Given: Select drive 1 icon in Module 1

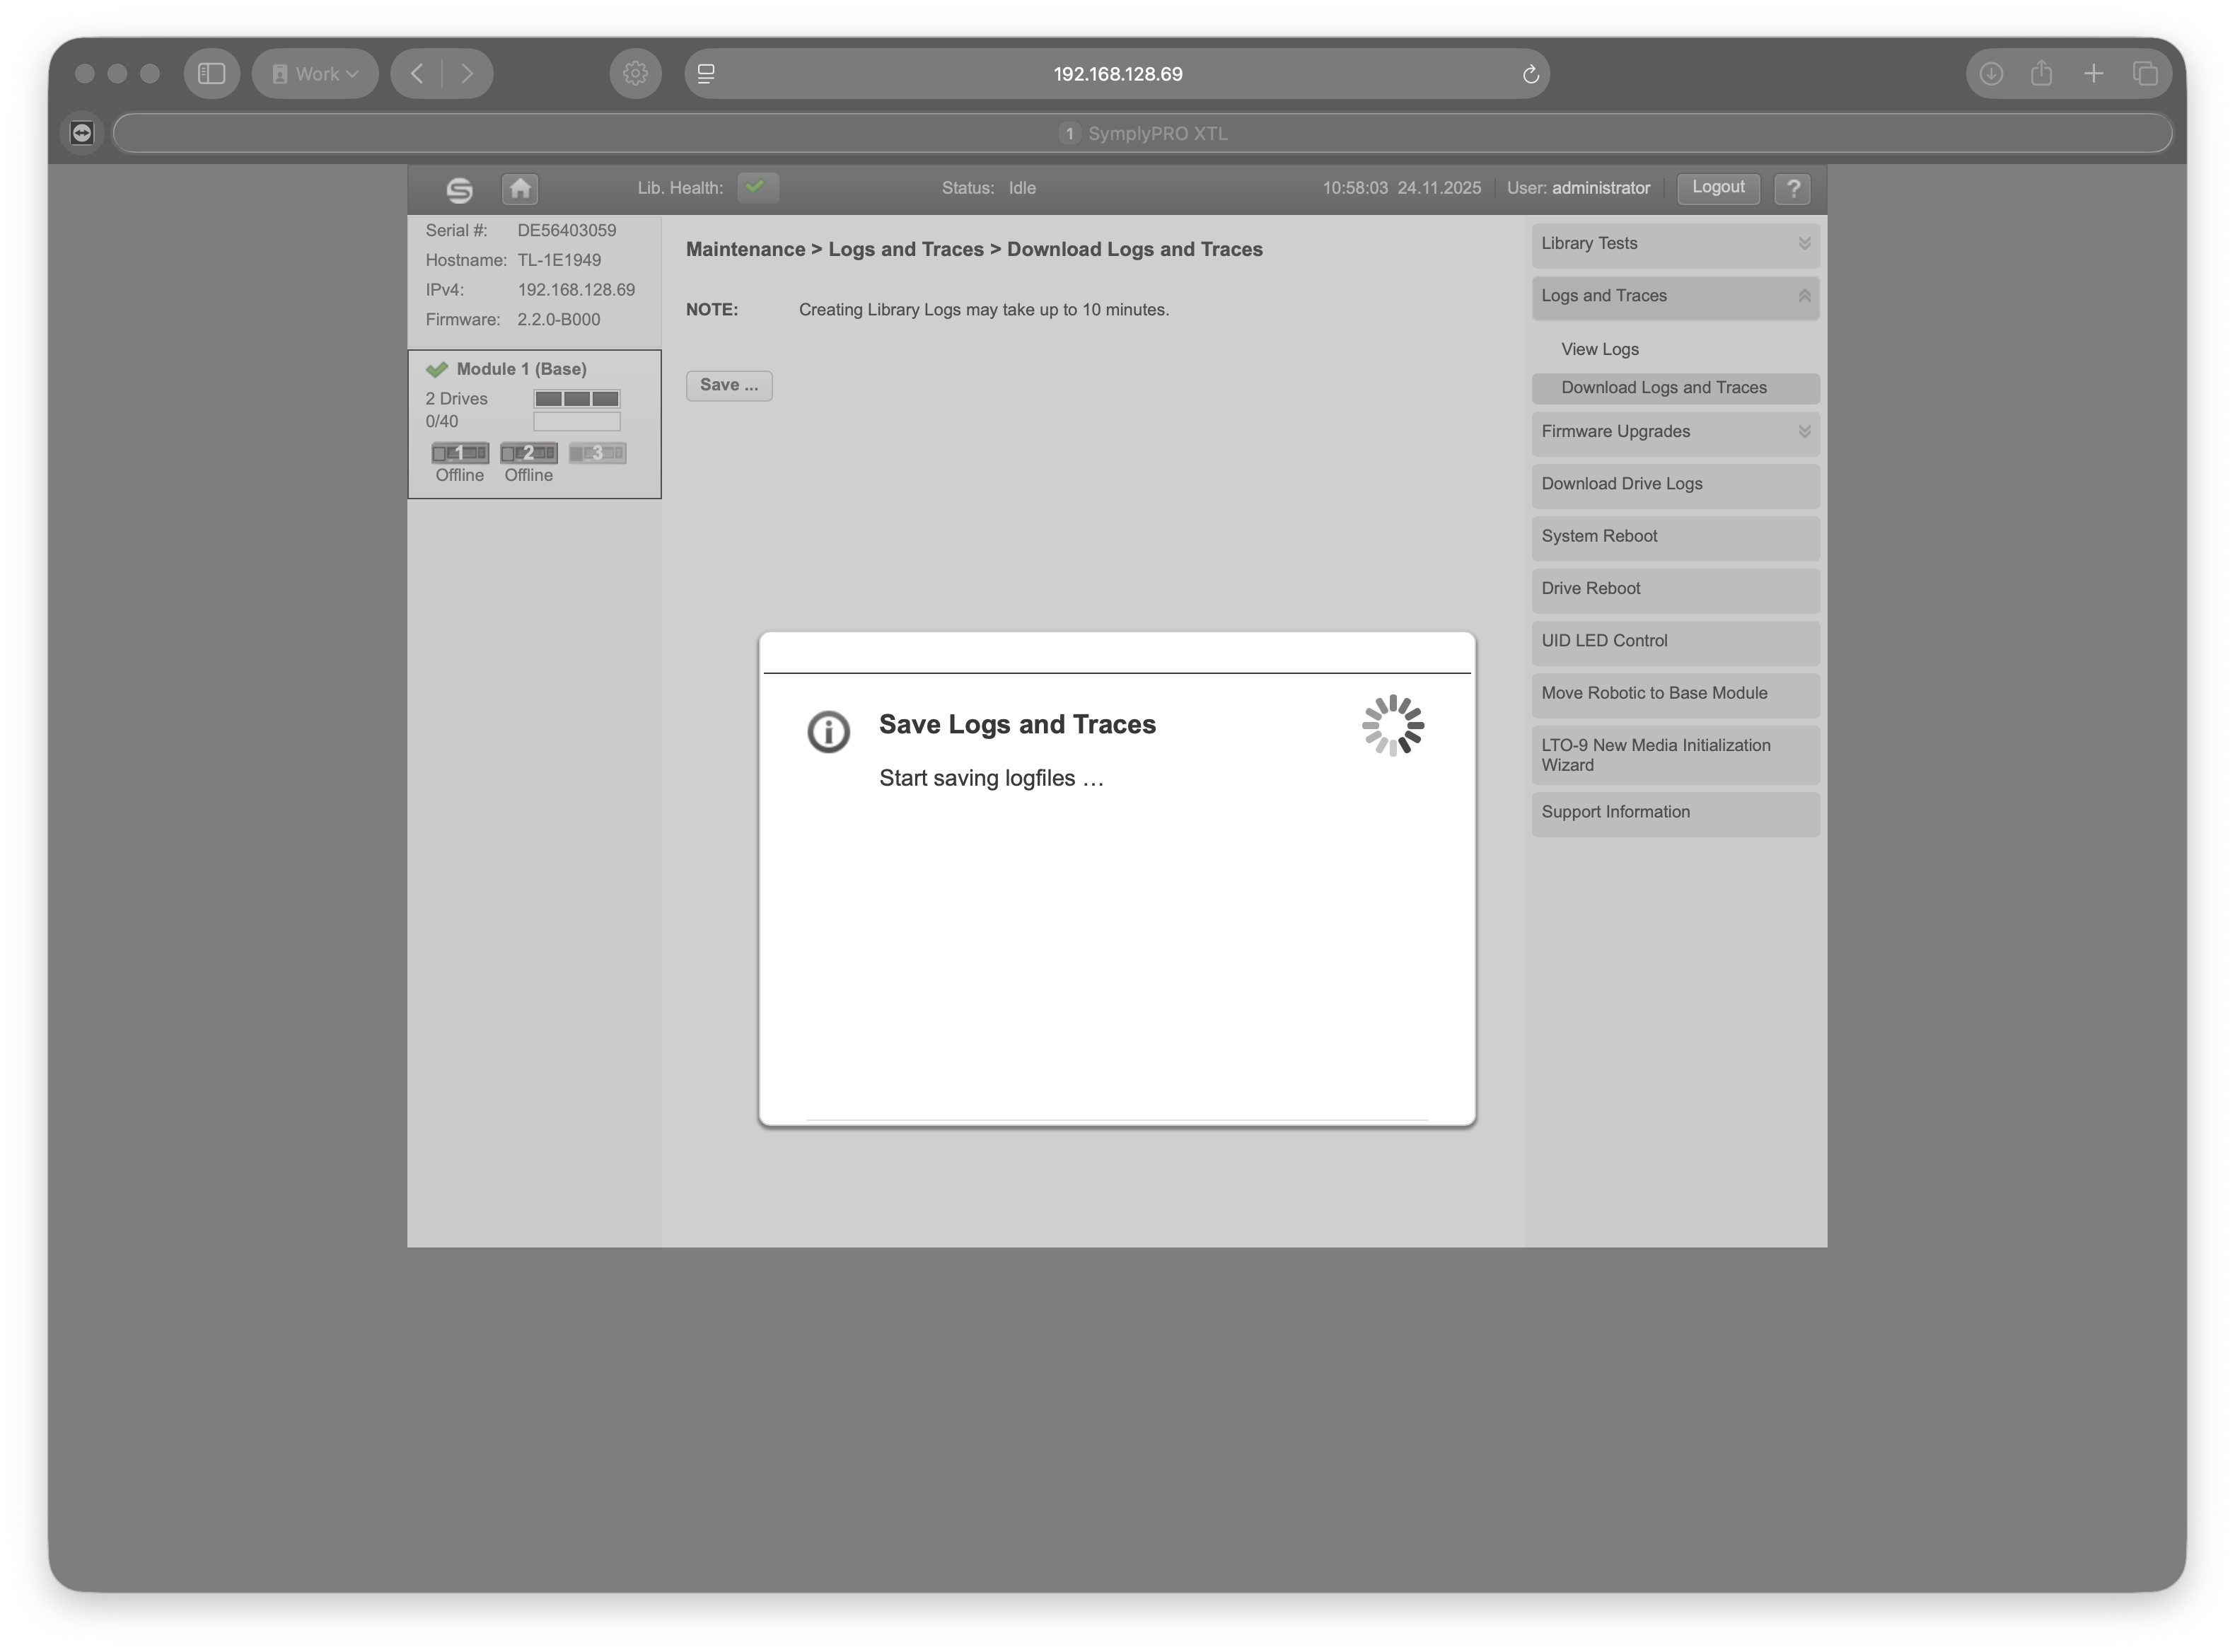Looking at the screenshot, I should click(459, 454).
